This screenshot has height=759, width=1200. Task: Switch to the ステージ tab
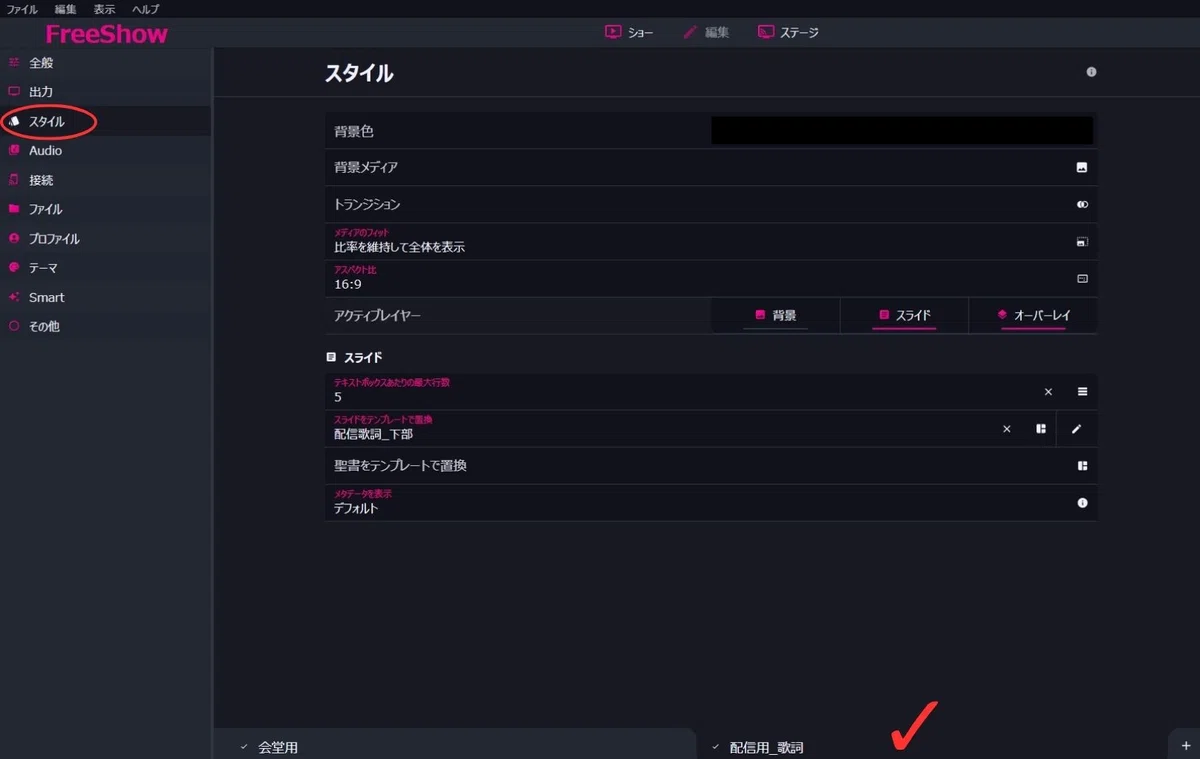tap(788, 32)
